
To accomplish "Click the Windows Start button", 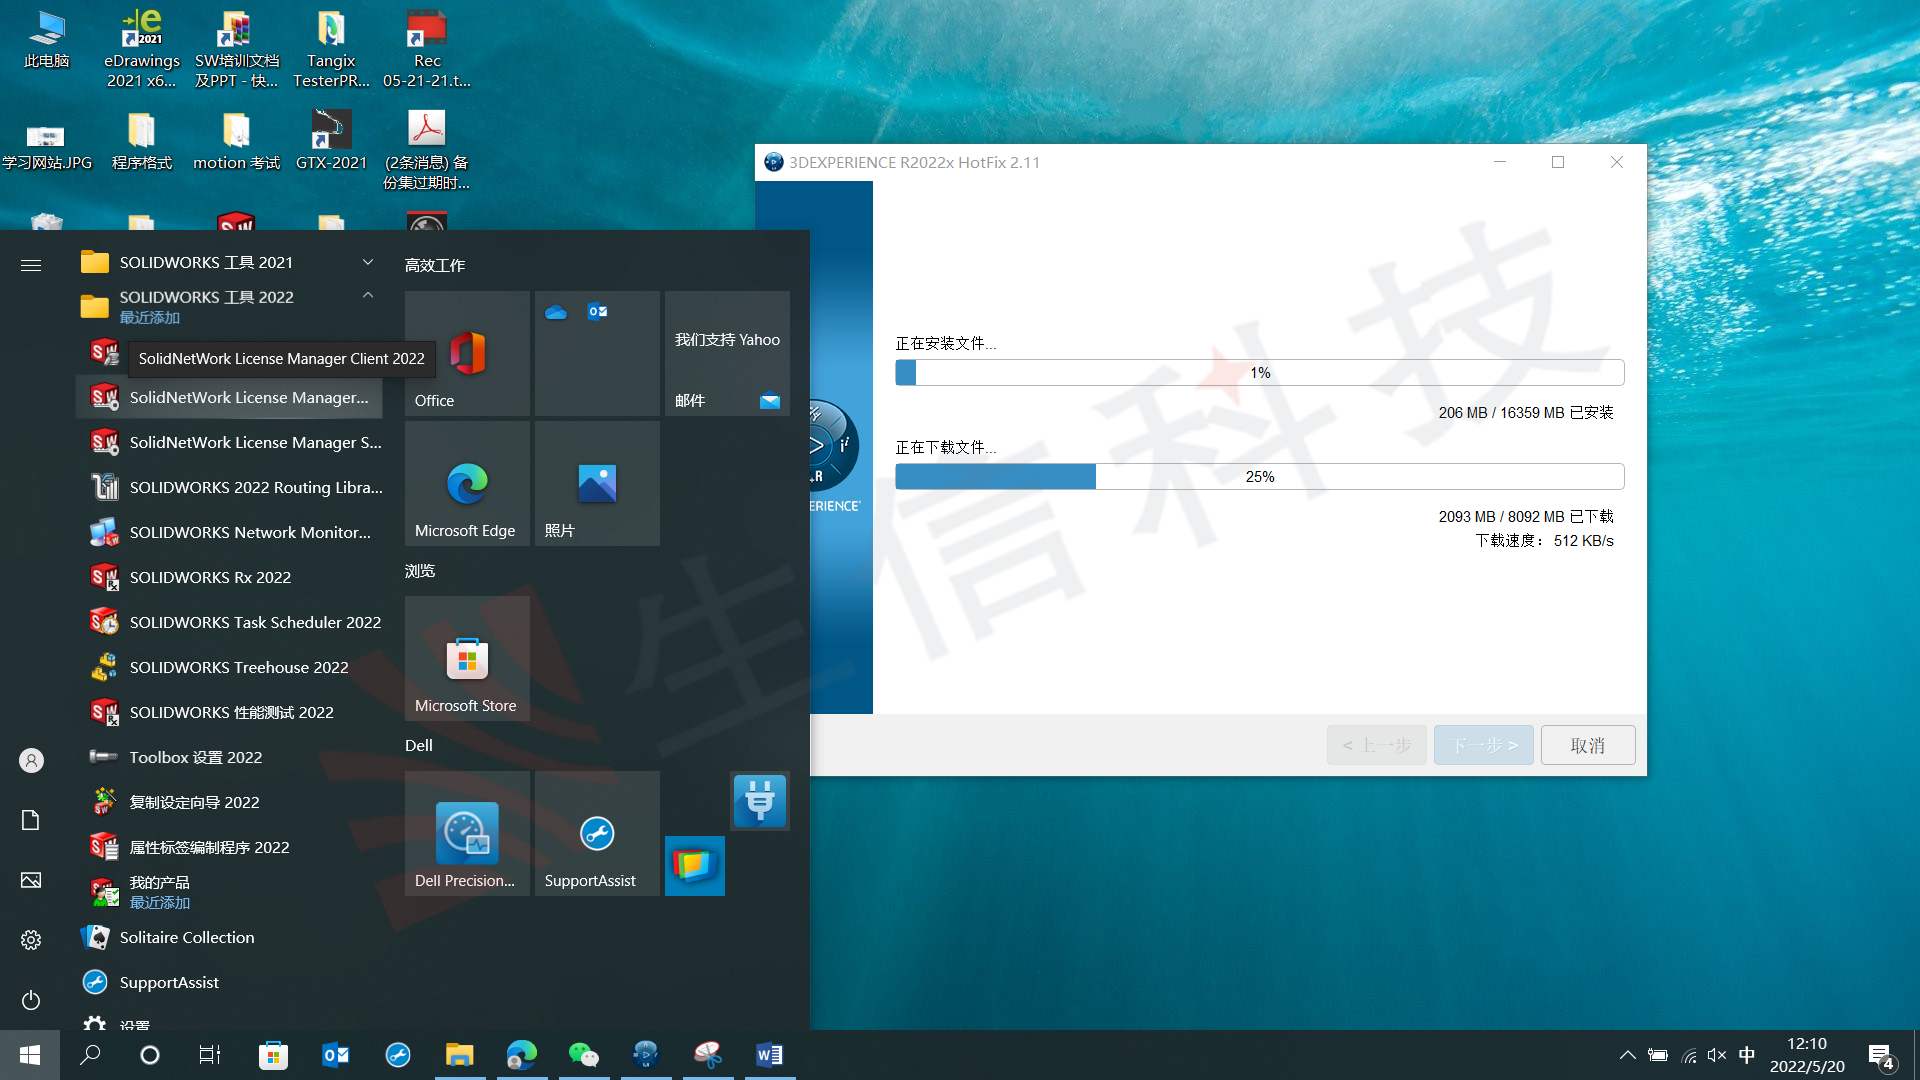I will pos(30,1055).
